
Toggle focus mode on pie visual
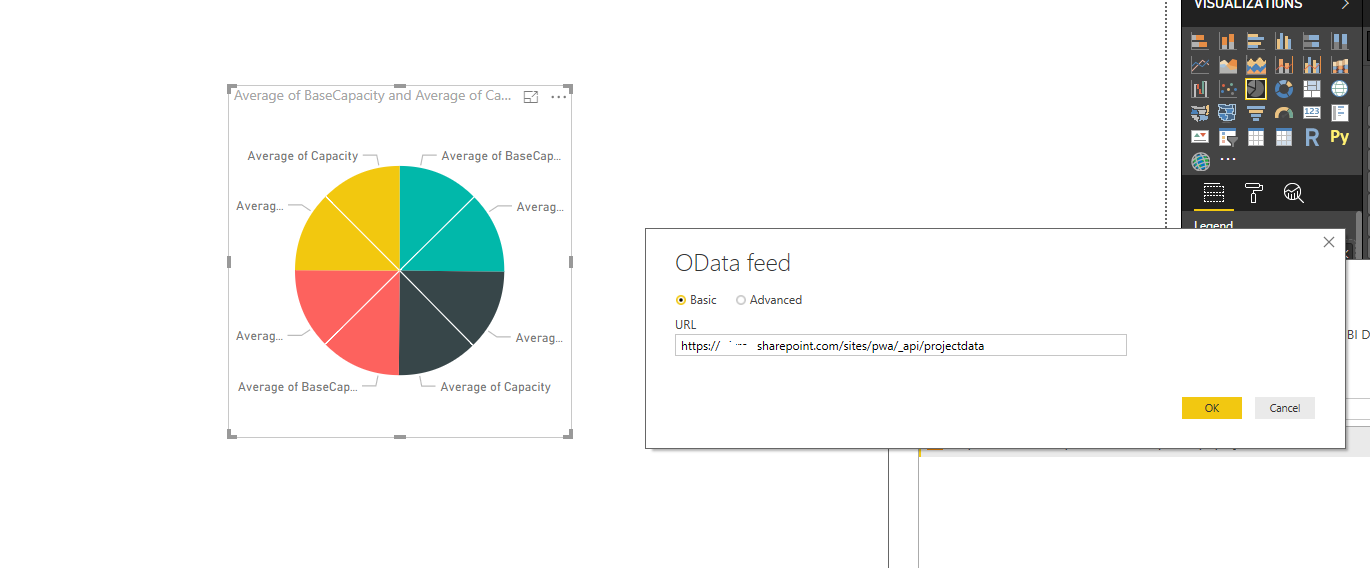pos(531,97)
